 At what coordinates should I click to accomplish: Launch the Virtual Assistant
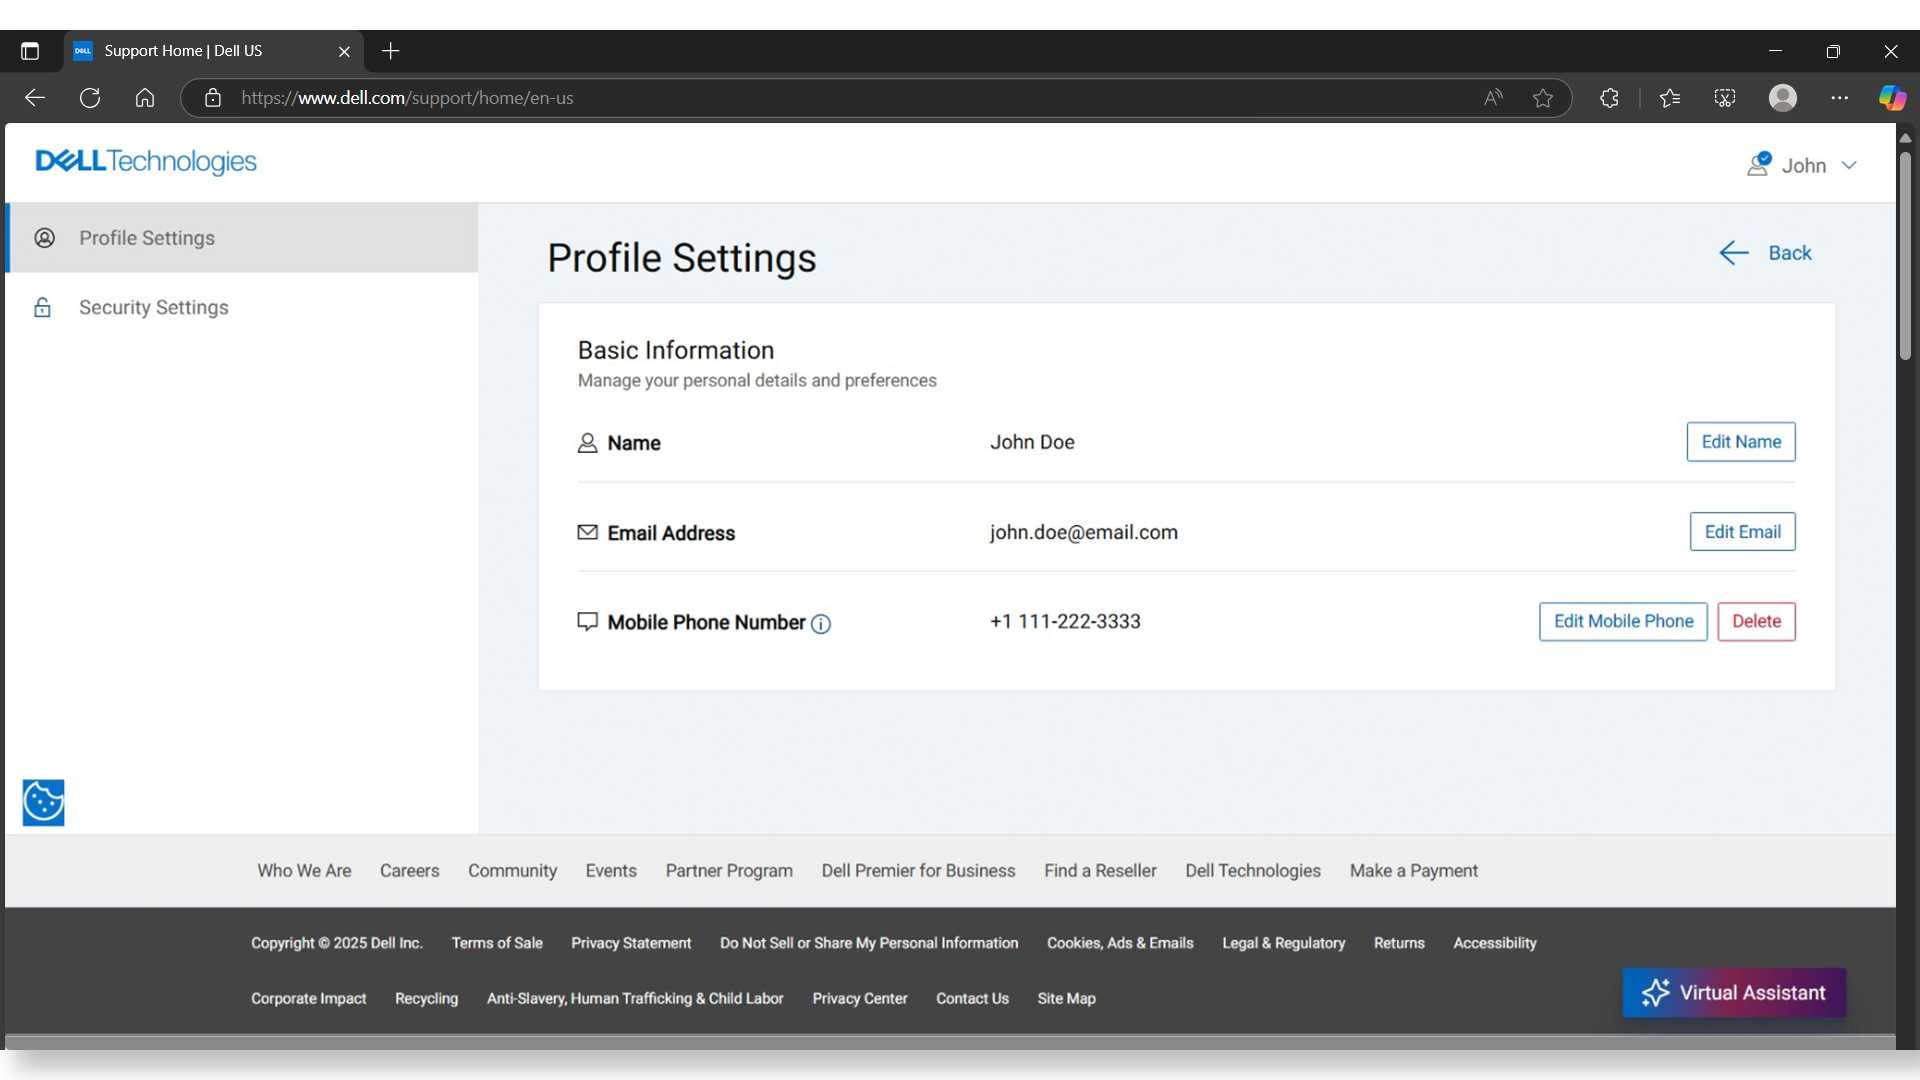click(x=1733, y=992)
